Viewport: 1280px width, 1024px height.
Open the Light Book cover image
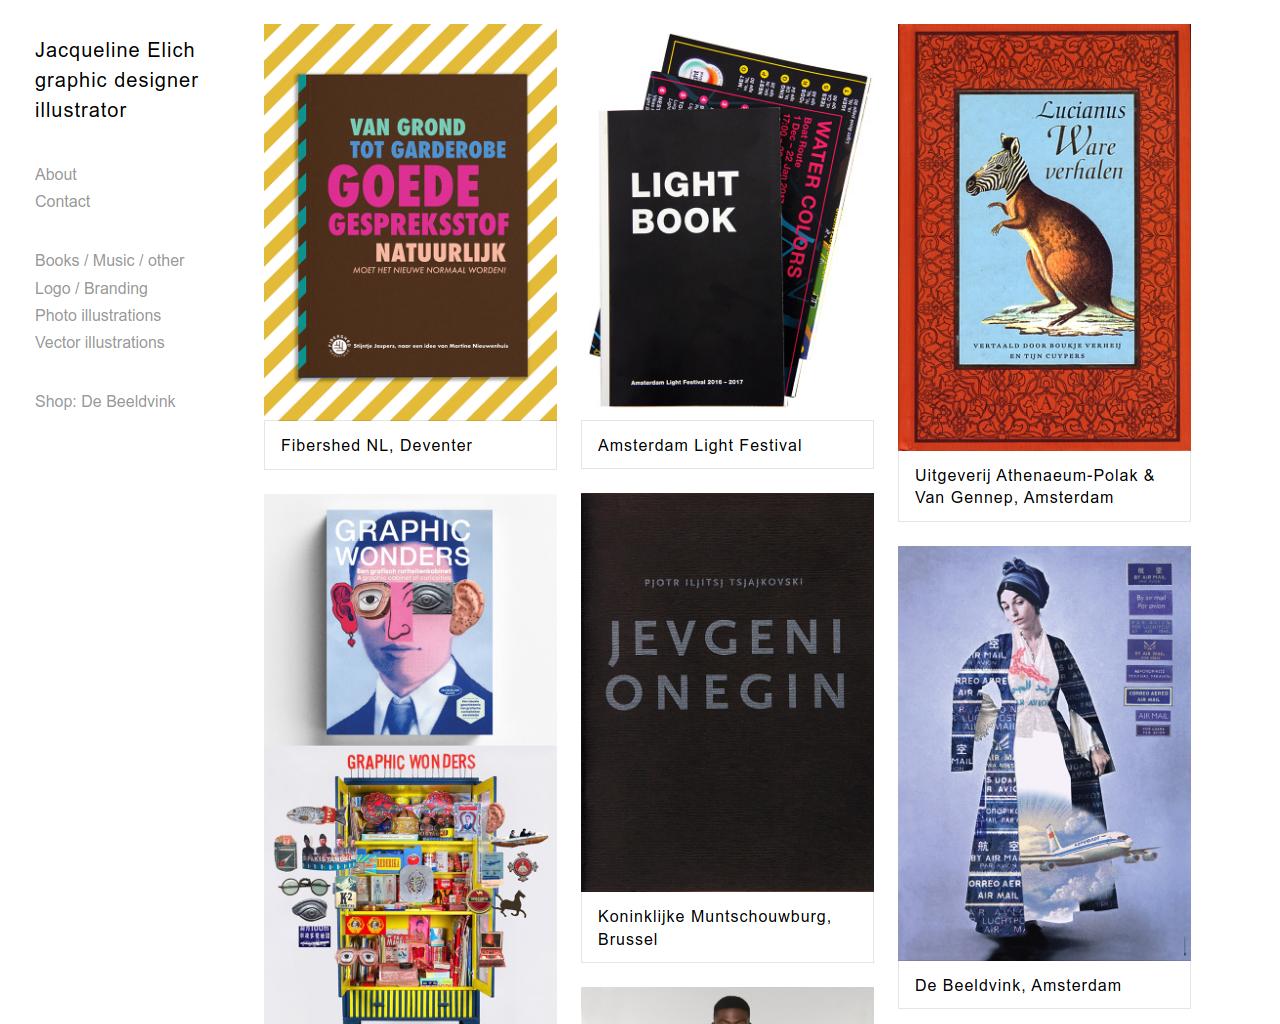(x=727, y=222)
